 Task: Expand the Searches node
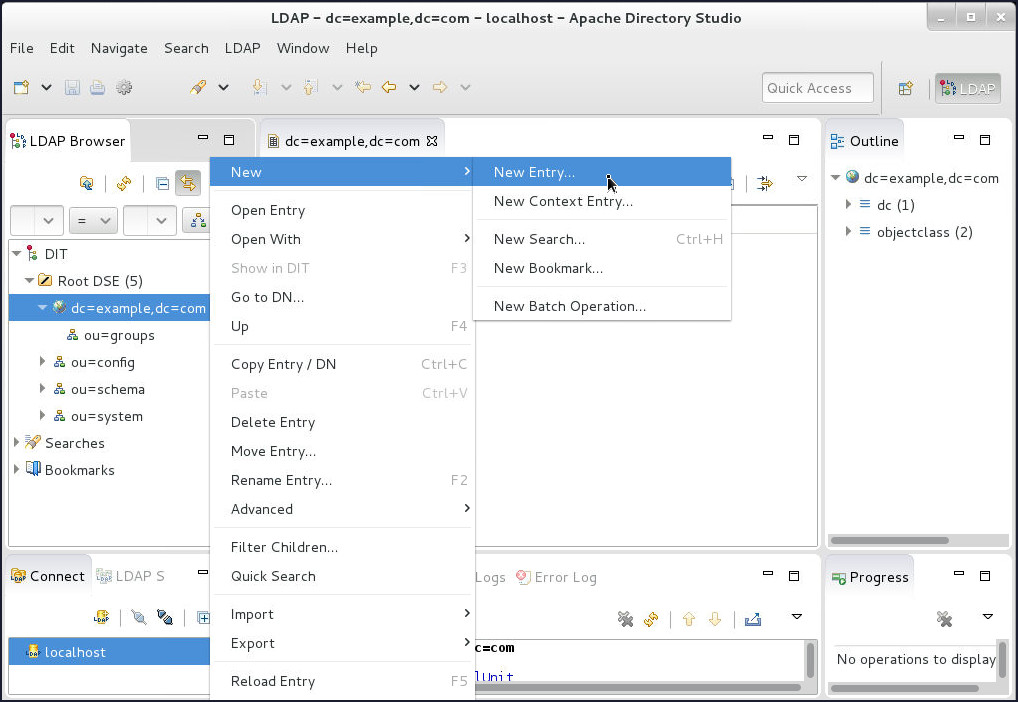[x=16, y=442]
